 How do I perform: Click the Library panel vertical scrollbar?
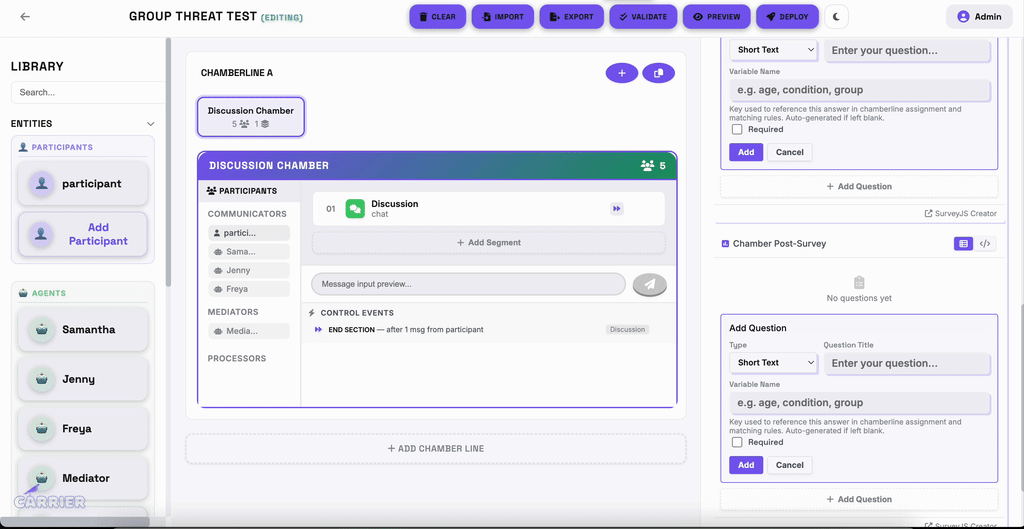168,163
